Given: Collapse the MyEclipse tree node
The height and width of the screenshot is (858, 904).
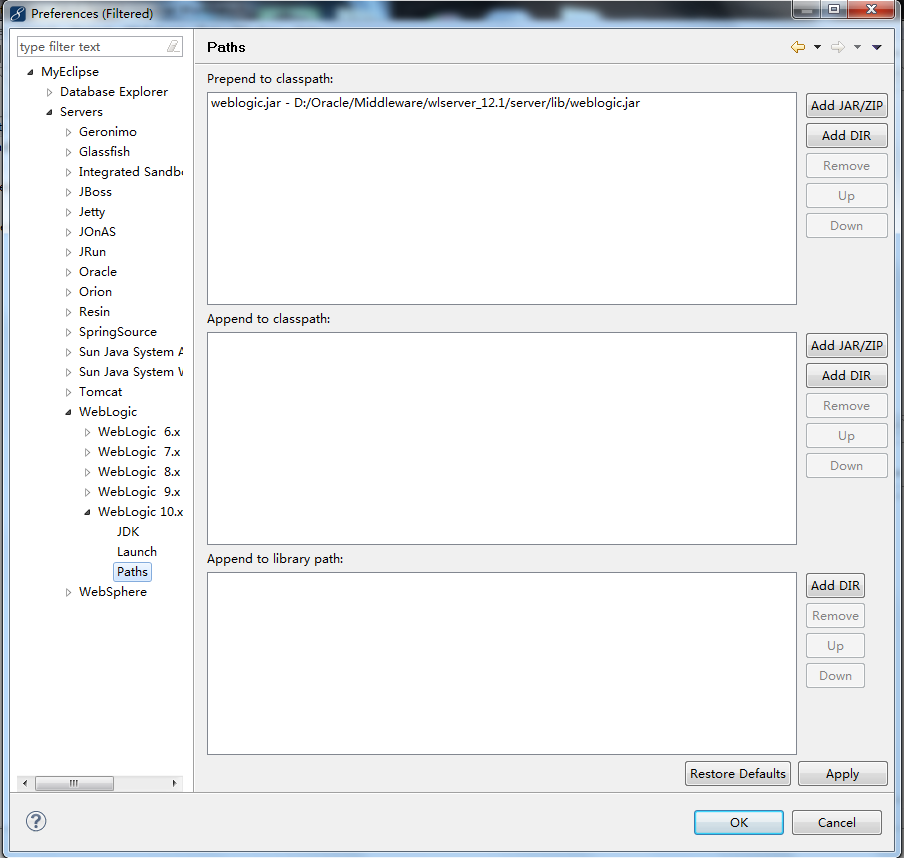Looking at the screenshot, I should point(30,72).
